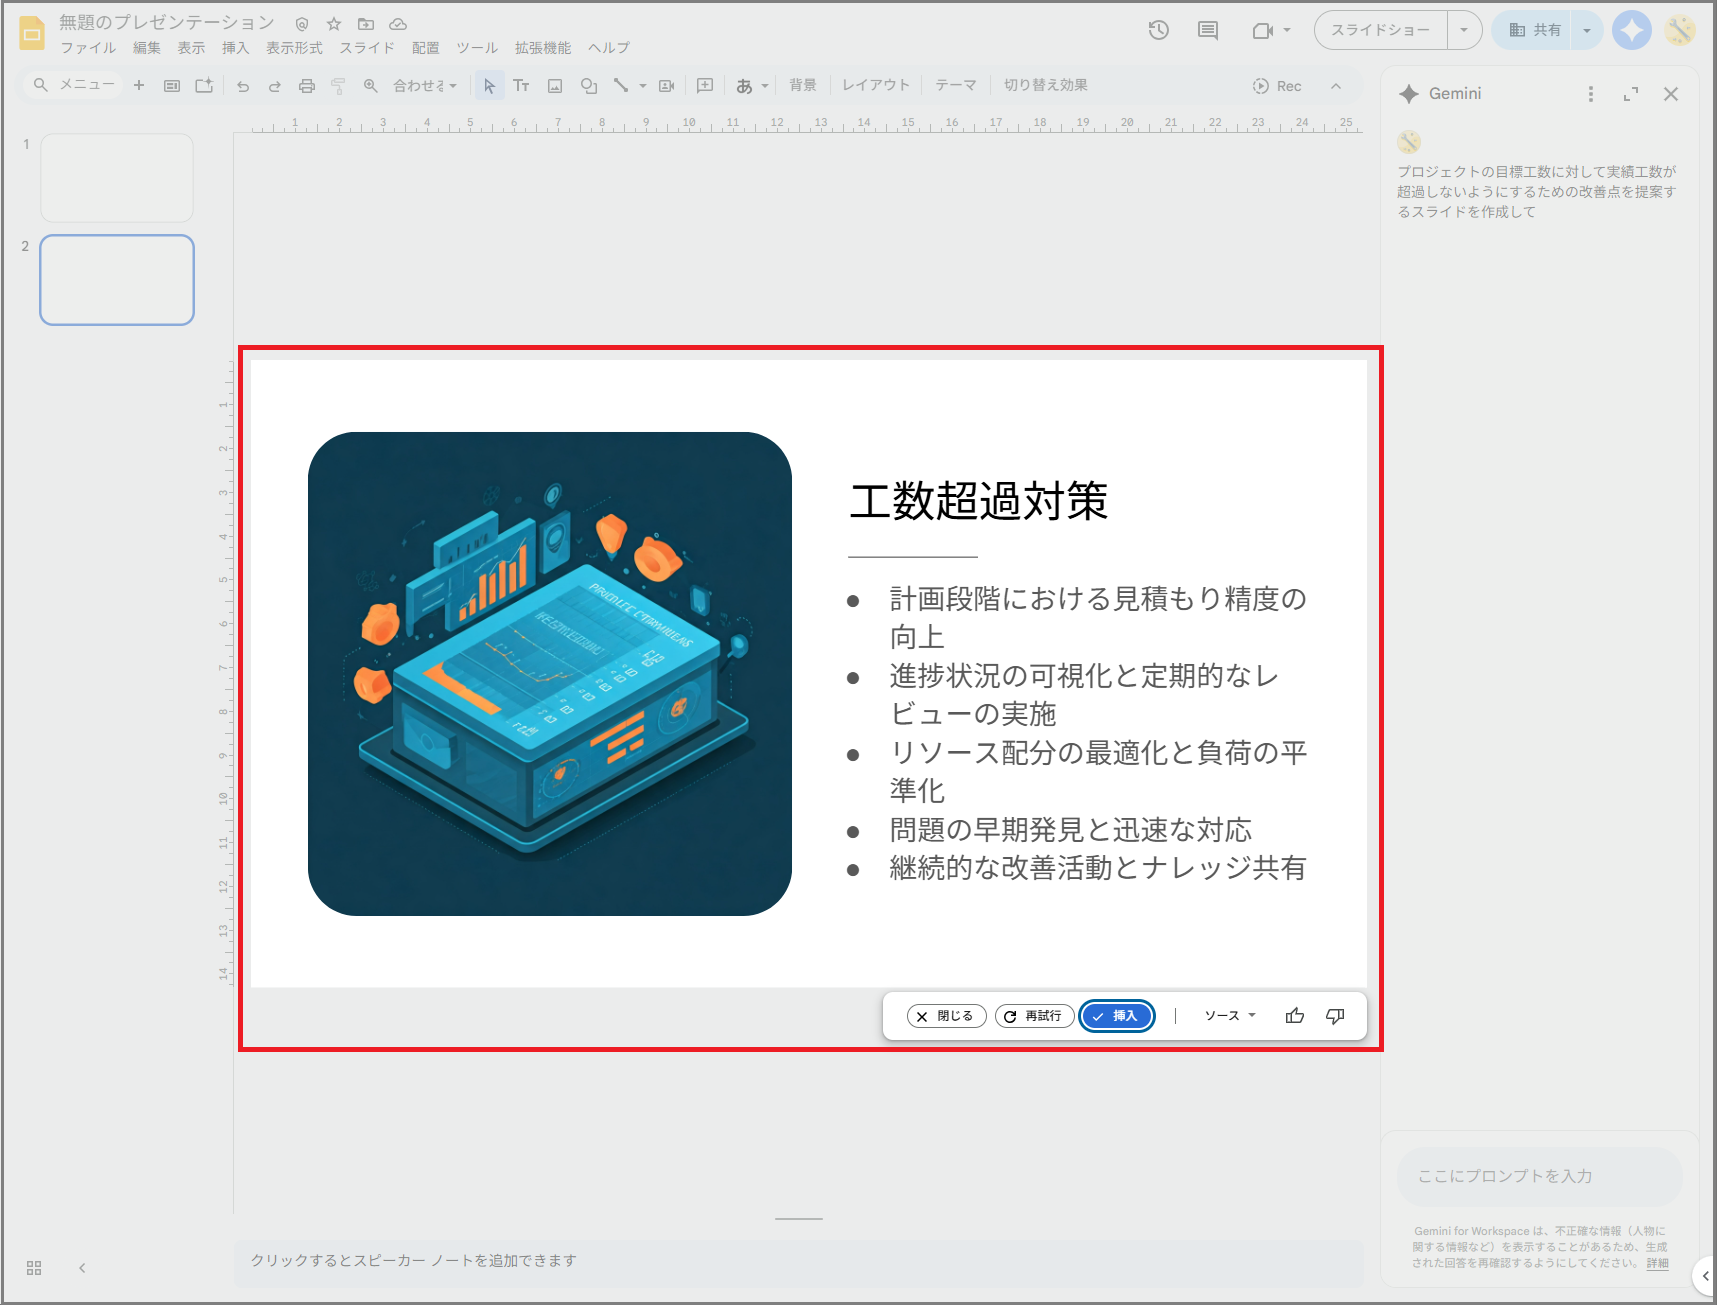Open the 挿入 menu
This screenshot has width=1717, height=1305.
(x=235, y=48)
